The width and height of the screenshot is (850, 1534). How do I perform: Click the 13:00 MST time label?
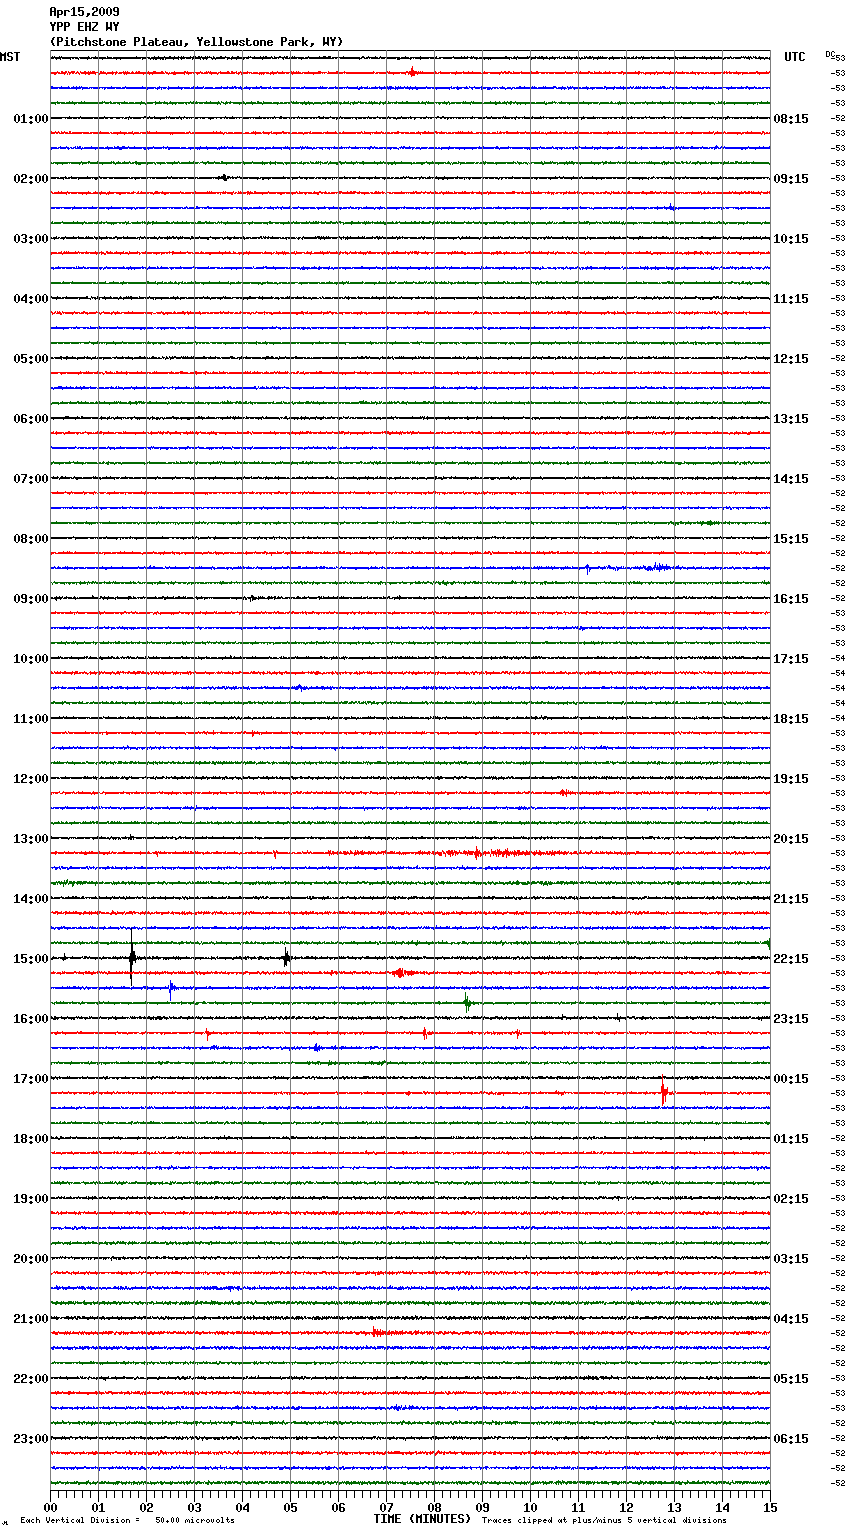click(x=30, y=839)
